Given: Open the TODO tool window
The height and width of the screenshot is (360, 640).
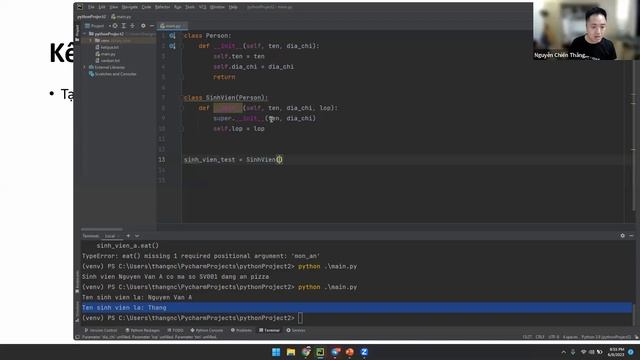Looking at the screenshot, I should click(176, 330).
